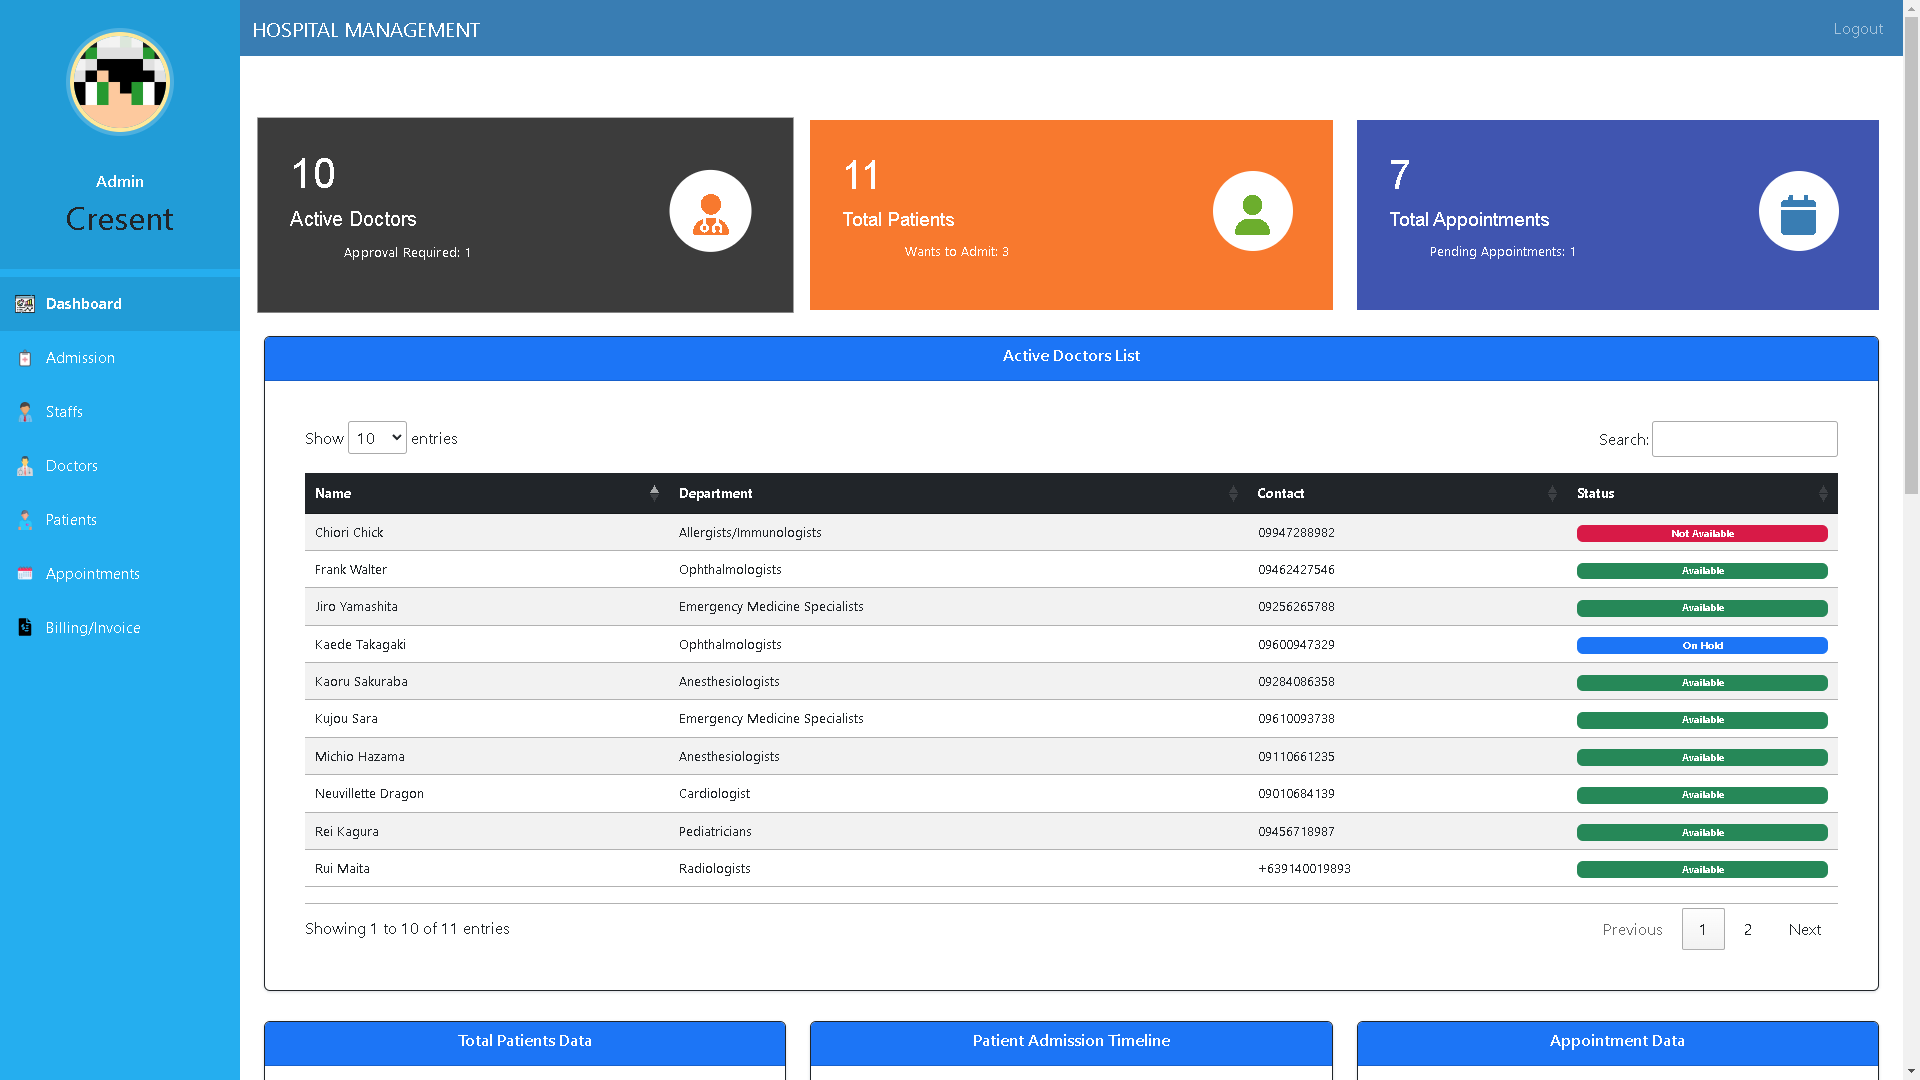This screenshot has width=1920, height=1080.
Task: Select the Kaoru Sakuraba name cell
Action: (486, 681)
